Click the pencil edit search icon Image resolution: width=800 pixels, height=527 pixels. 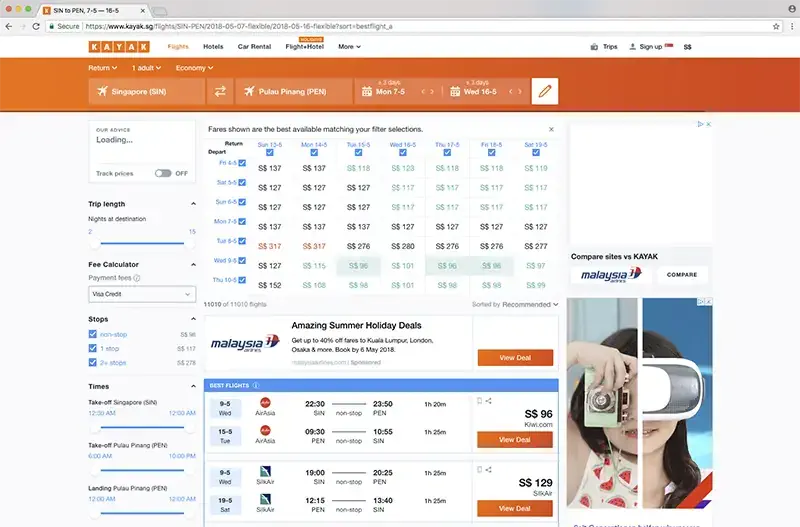click(544, 91)
